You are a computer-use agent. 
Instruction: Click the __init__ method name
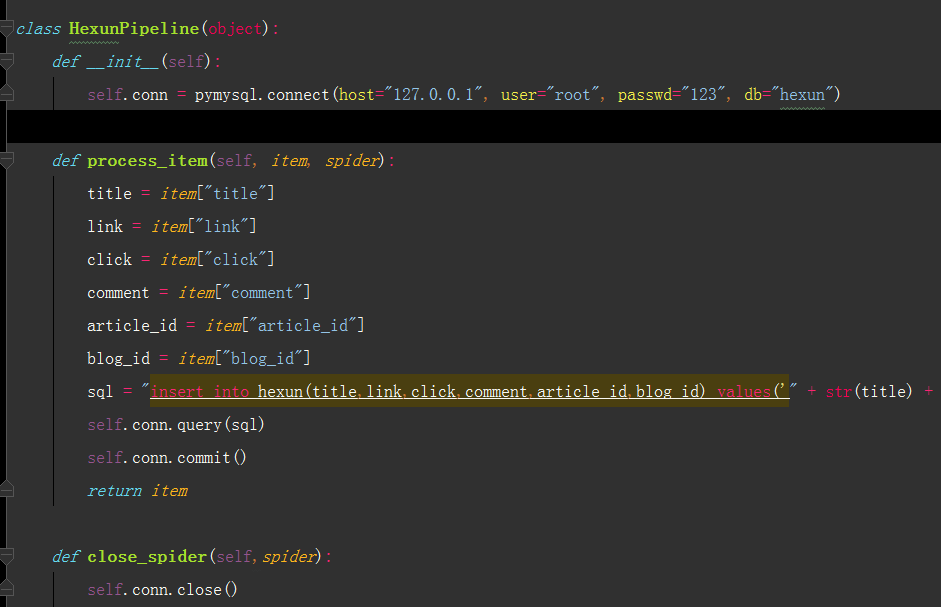coord(123,62)
